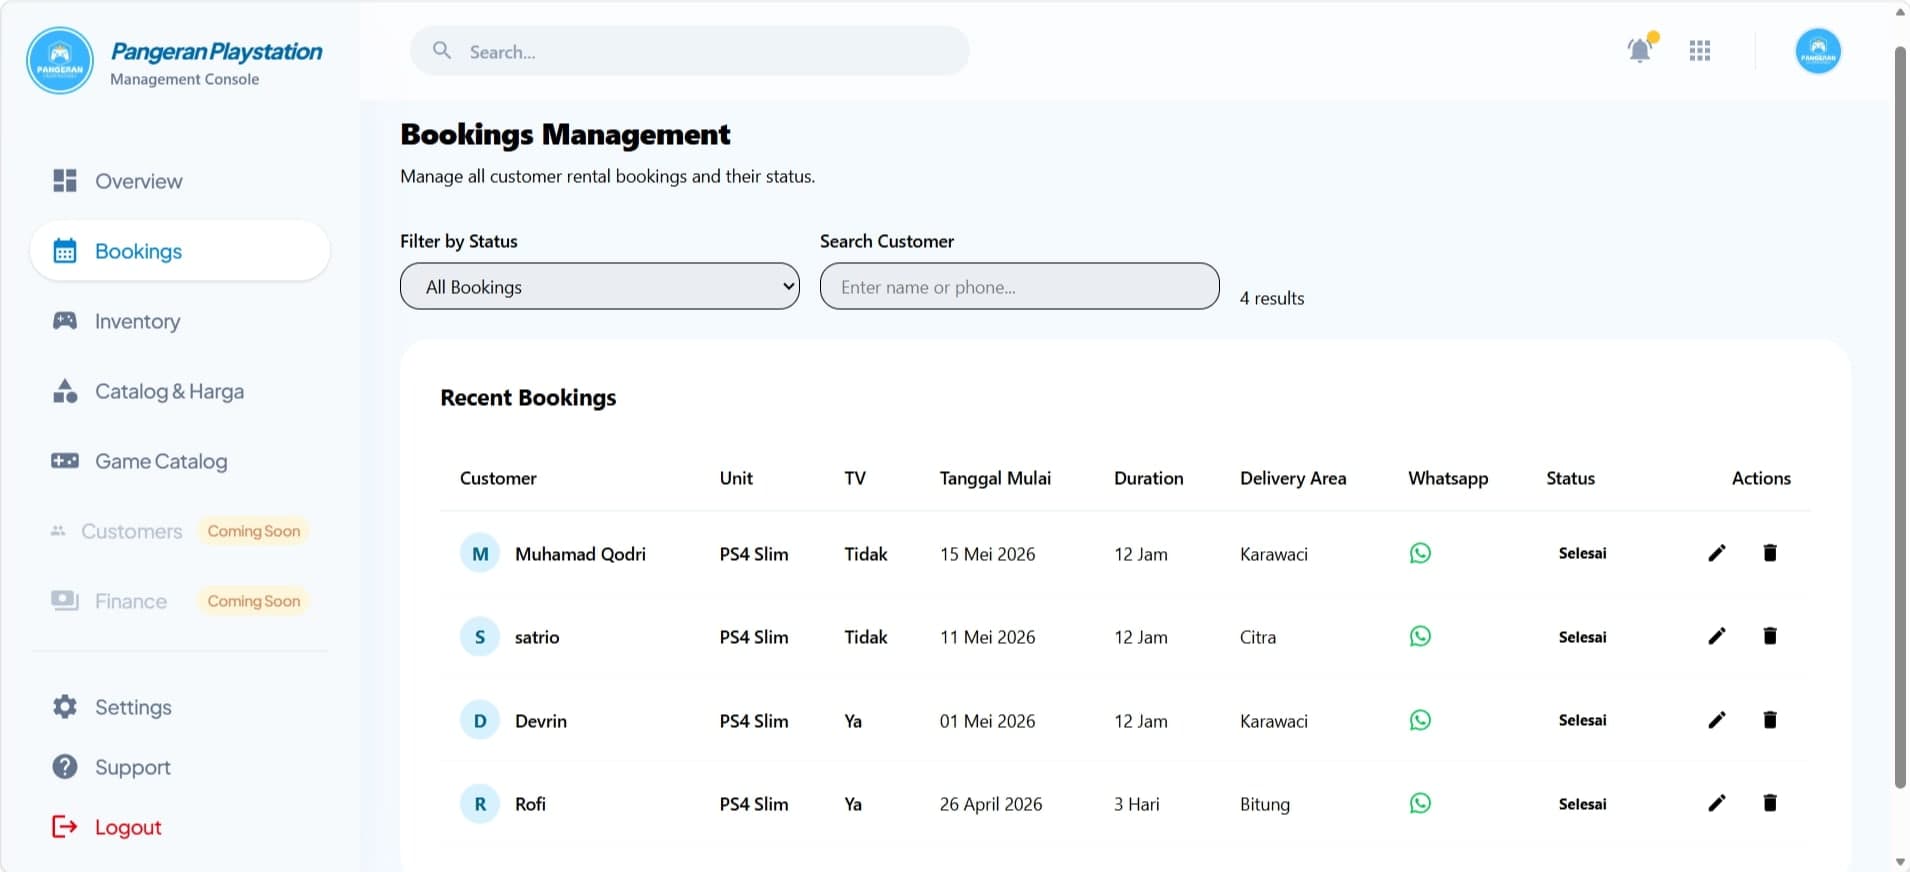The image size is (1910, 872).
Task: Click the Unit column header
Action: 736,478
